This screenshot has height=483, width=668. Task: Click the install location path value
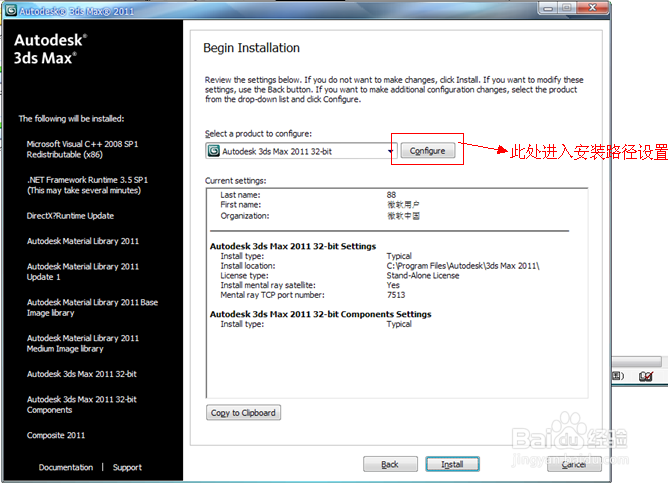pyautogui.click(x=463, y=266)
